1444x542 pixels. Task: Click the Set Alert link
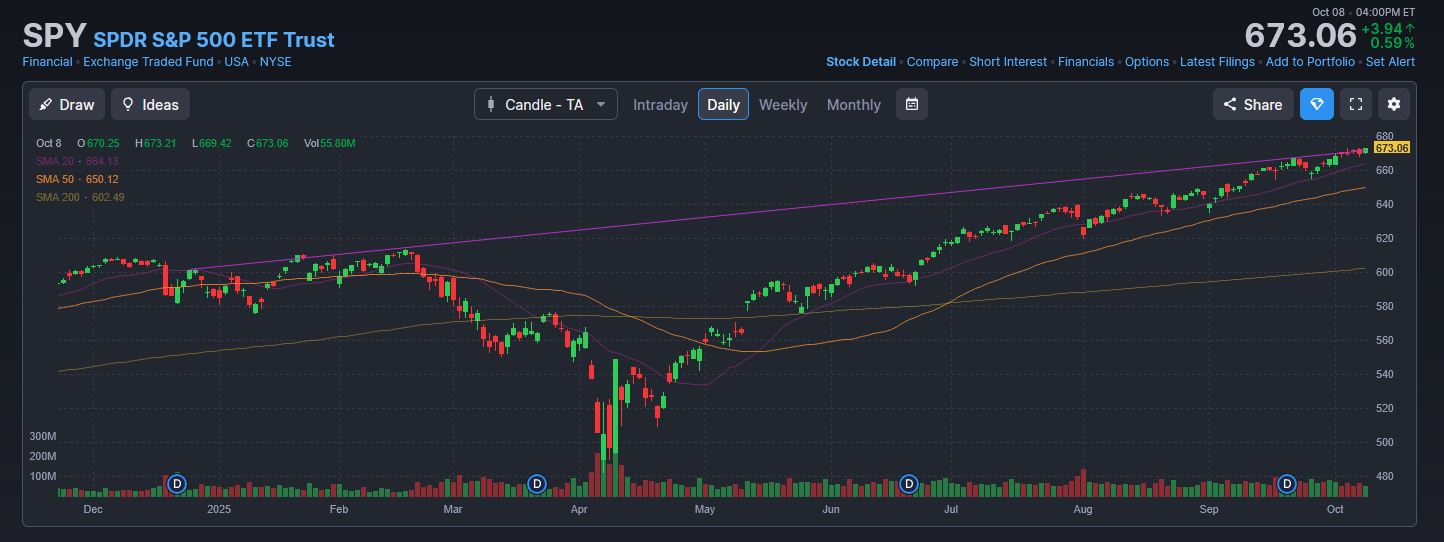[x=1390, y=62]
